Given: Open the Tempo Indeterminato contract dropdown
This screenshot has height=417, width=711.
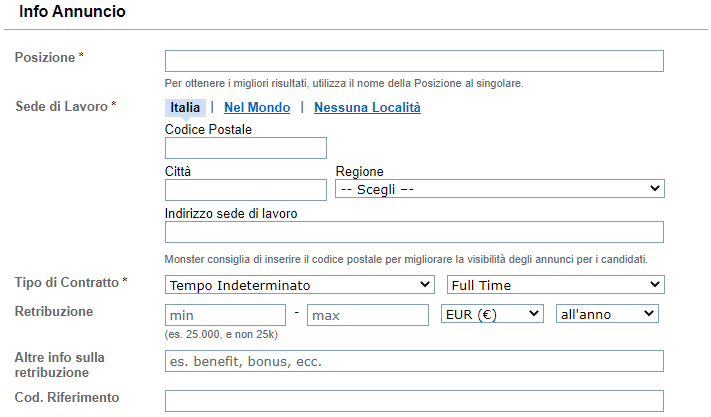Looking at the screenshot, I should click(300, 285).
